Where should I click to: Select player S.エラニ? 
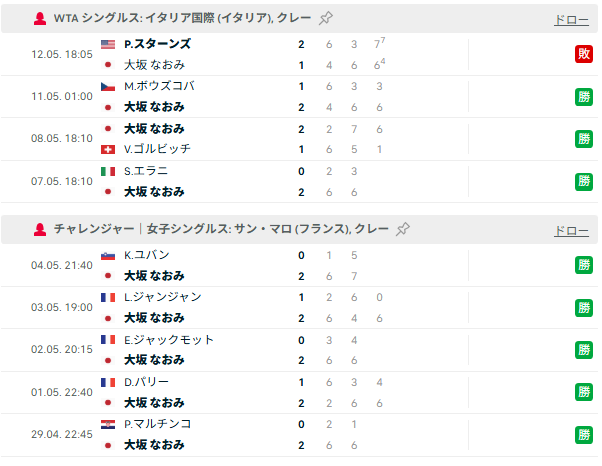(146, 171)
